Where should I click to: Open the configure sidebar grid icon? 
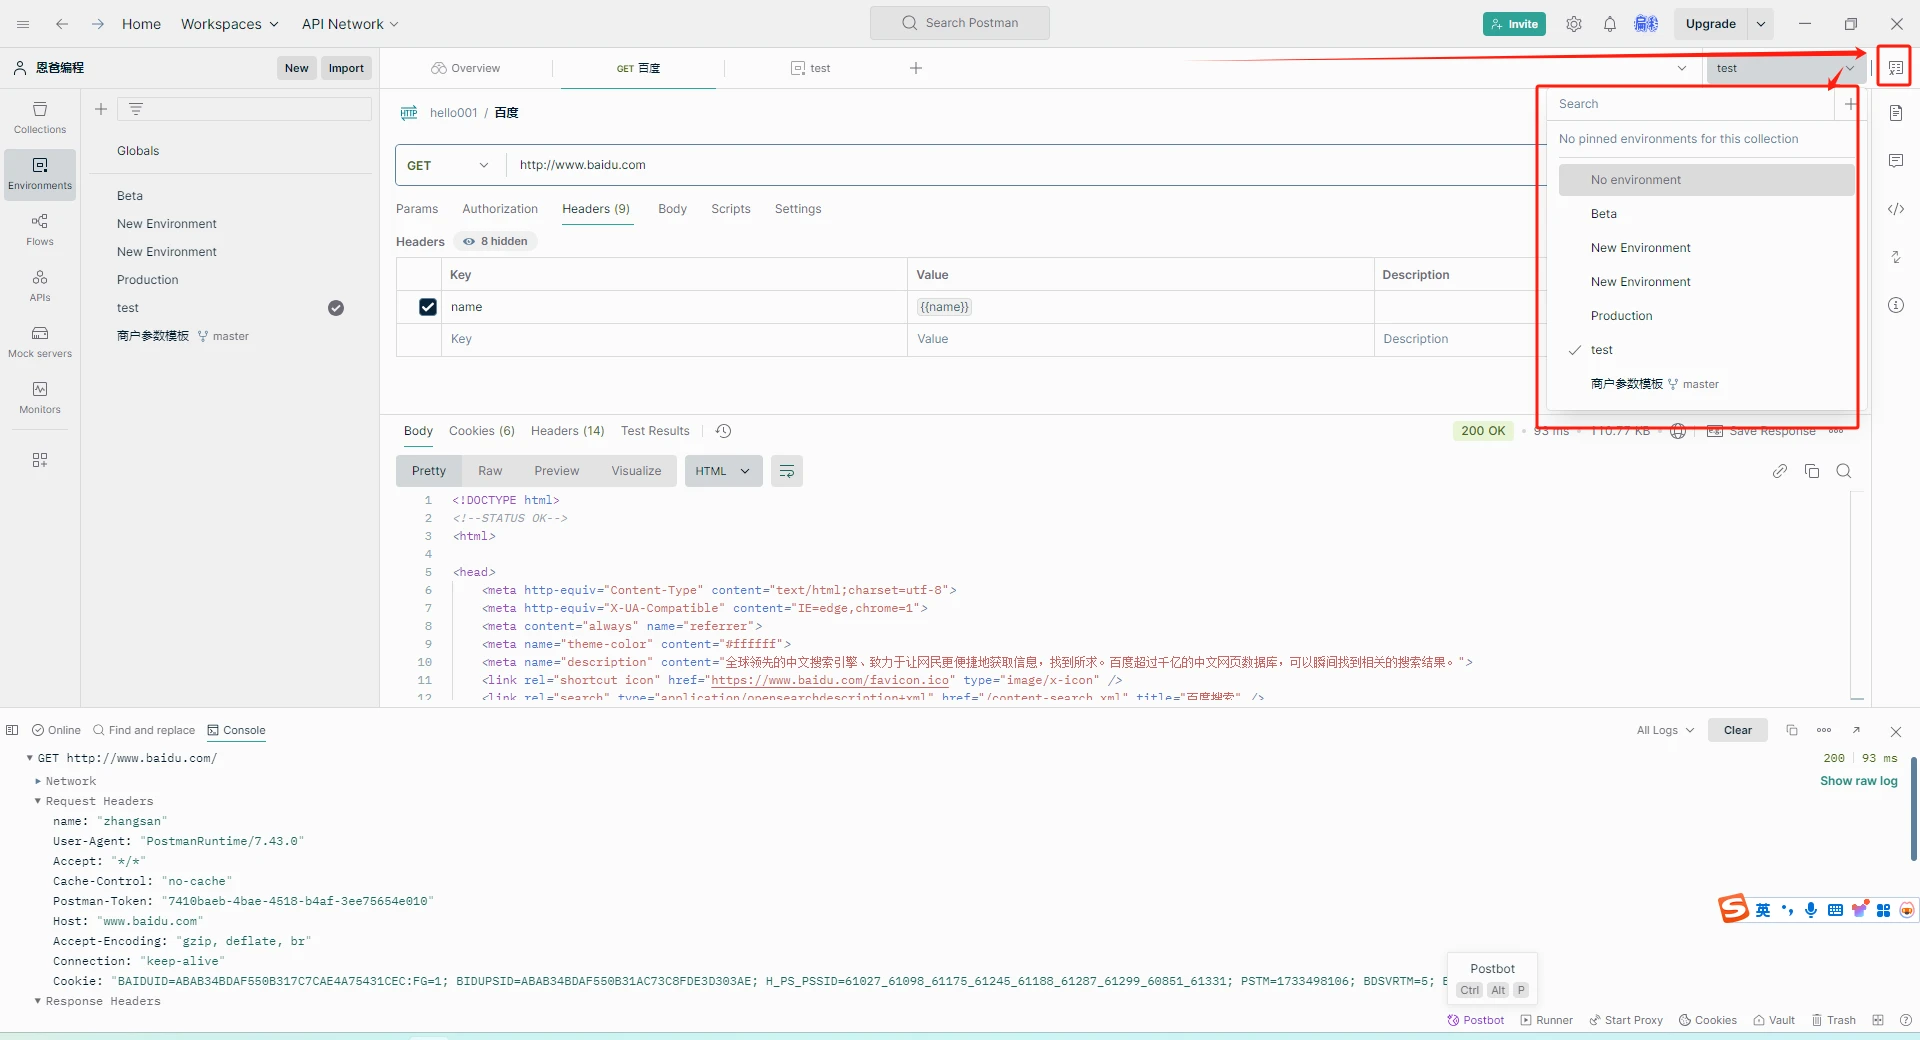pos(40,460)
